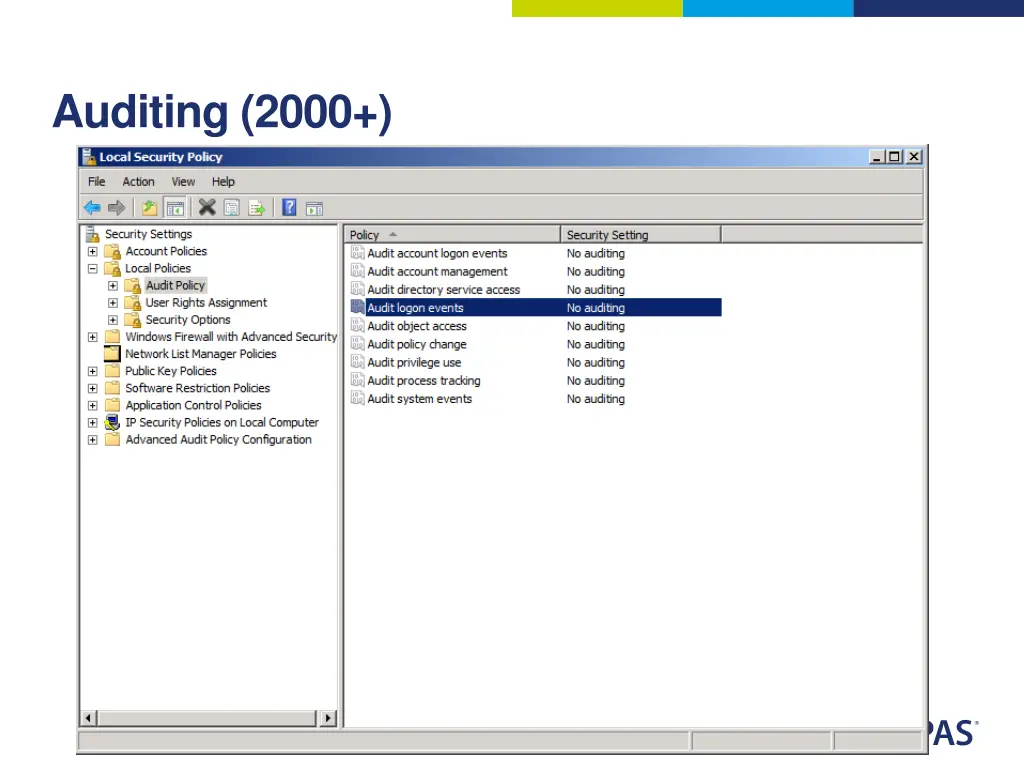The width and height of the screenshot is (1024, 768).
Task: Click the tree pane scrollbar right arrow
Action: (328, 718)
